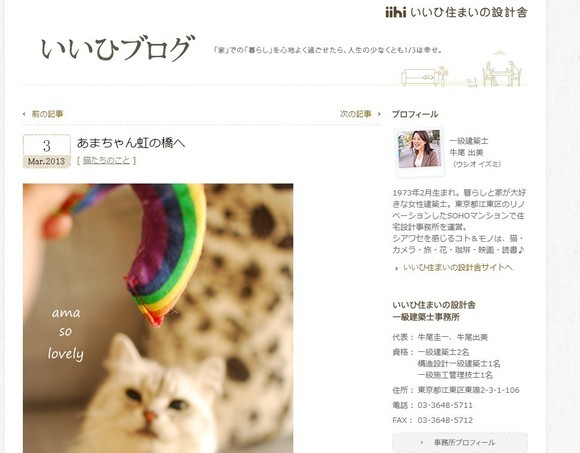Viewport: 580px width, 453px height.
Task: Click the いいひ住まいの設計舎 header text
Action: point(469,13)
